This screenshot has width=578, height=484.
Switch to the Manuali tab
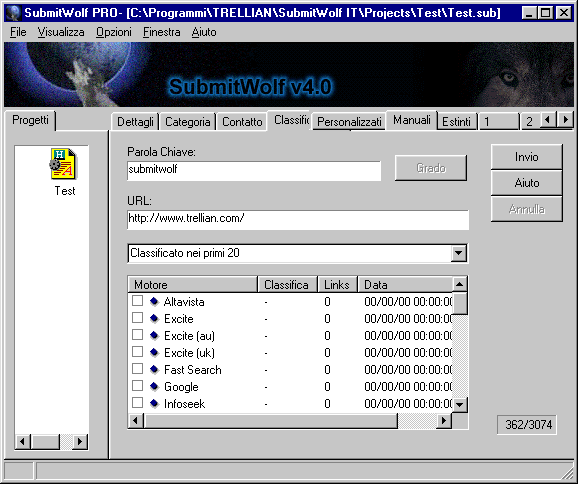[412, 120]
